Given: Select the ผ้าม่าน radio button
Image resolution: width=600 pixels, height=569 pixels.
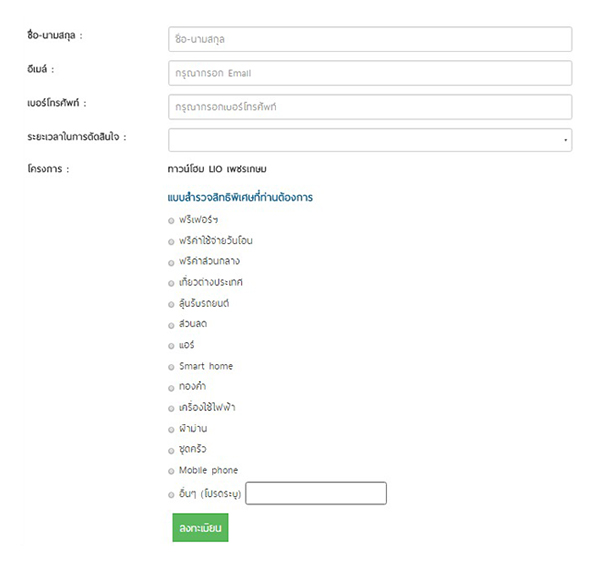Looking at the screenshot, I should 171,429.
